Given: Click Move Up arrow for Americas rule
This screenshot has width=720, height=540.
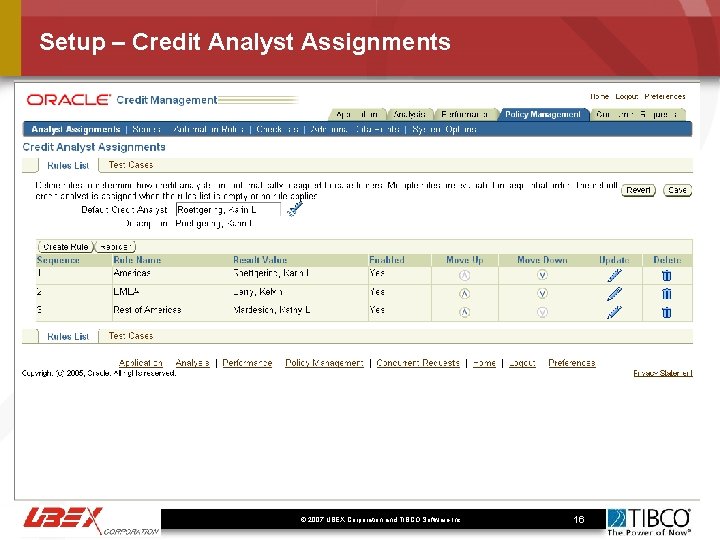Looking at the screenshot, I should [464, 275].
